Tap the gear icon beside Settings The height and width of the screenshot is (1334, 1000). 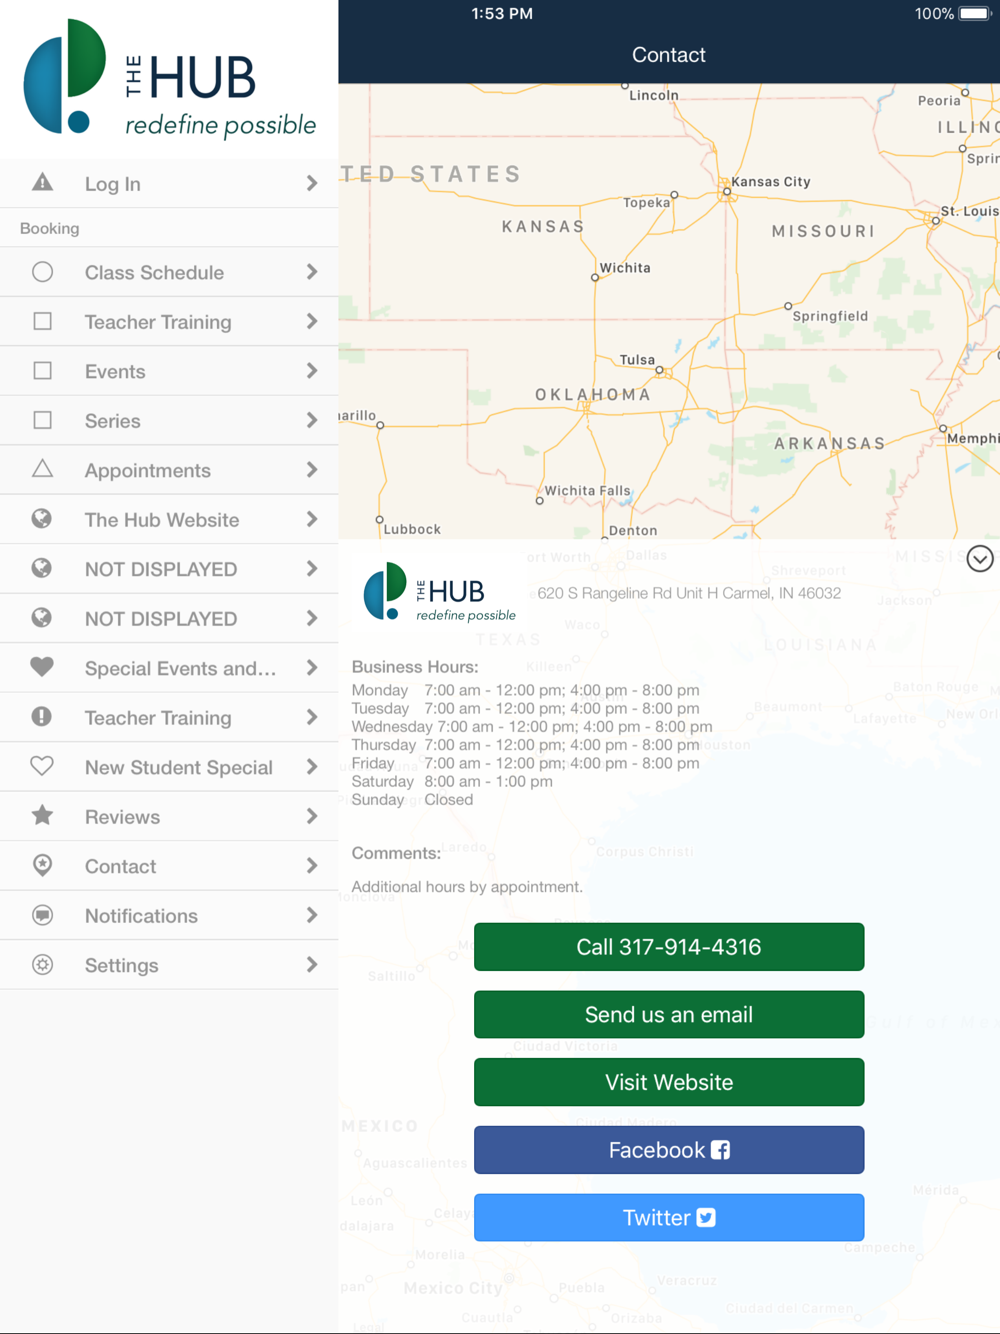[x=42, y=964]
